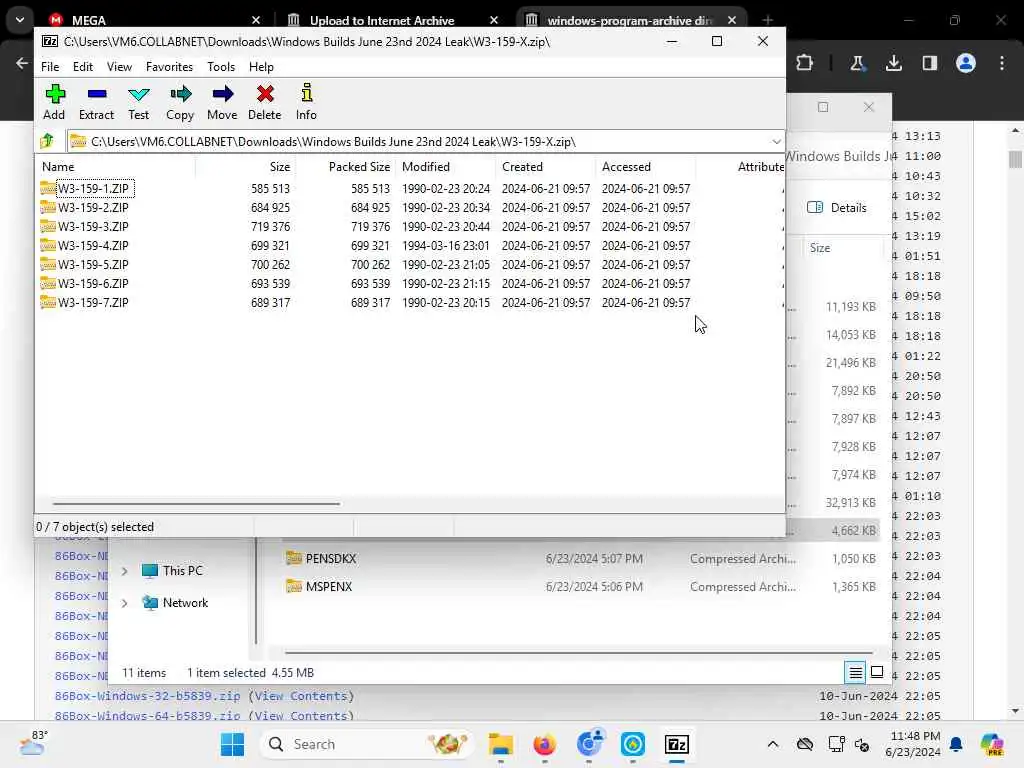Screen dimensions: 1024x768
Task: Switch to Upload to Internet Archive tab
Action: click(394, 20)
